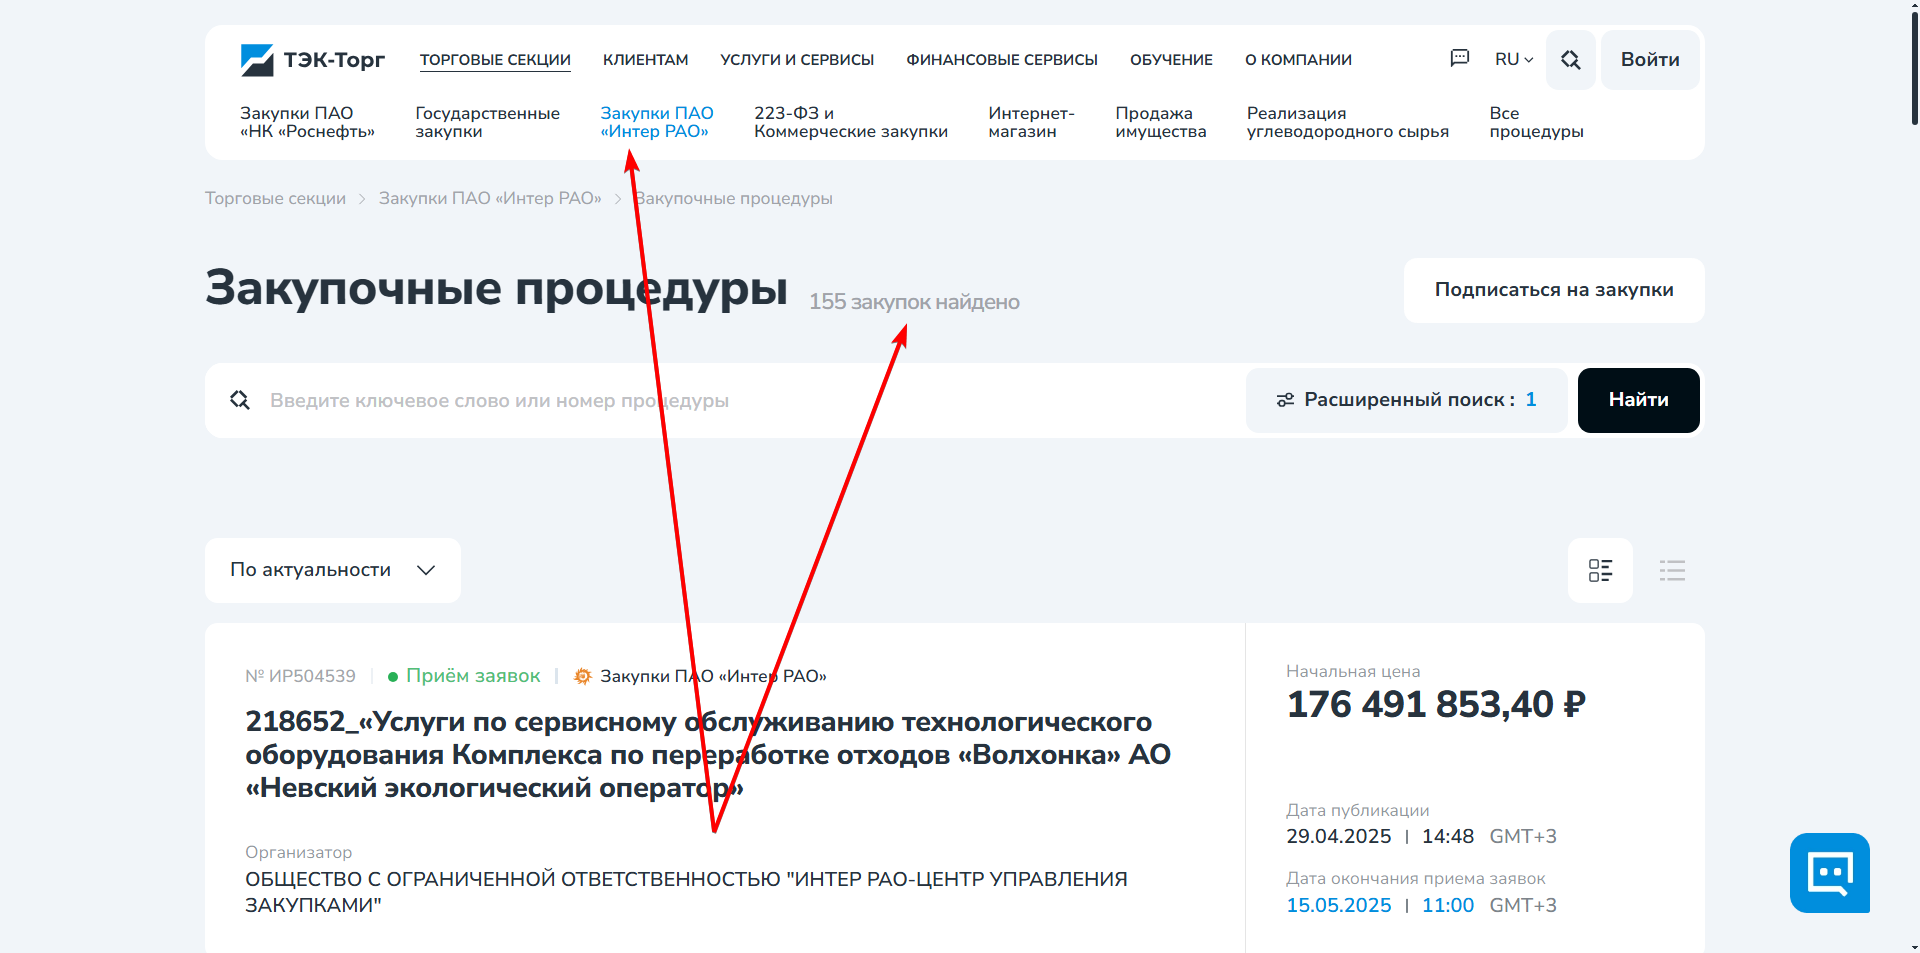Click organizer name ИНТЕР РАО-ЦЕНТР УПРАВЛЕНИЯ ЗАКУПКАМИ
Viewport: 1920px width, 953px height.
(x=686, y=892)
